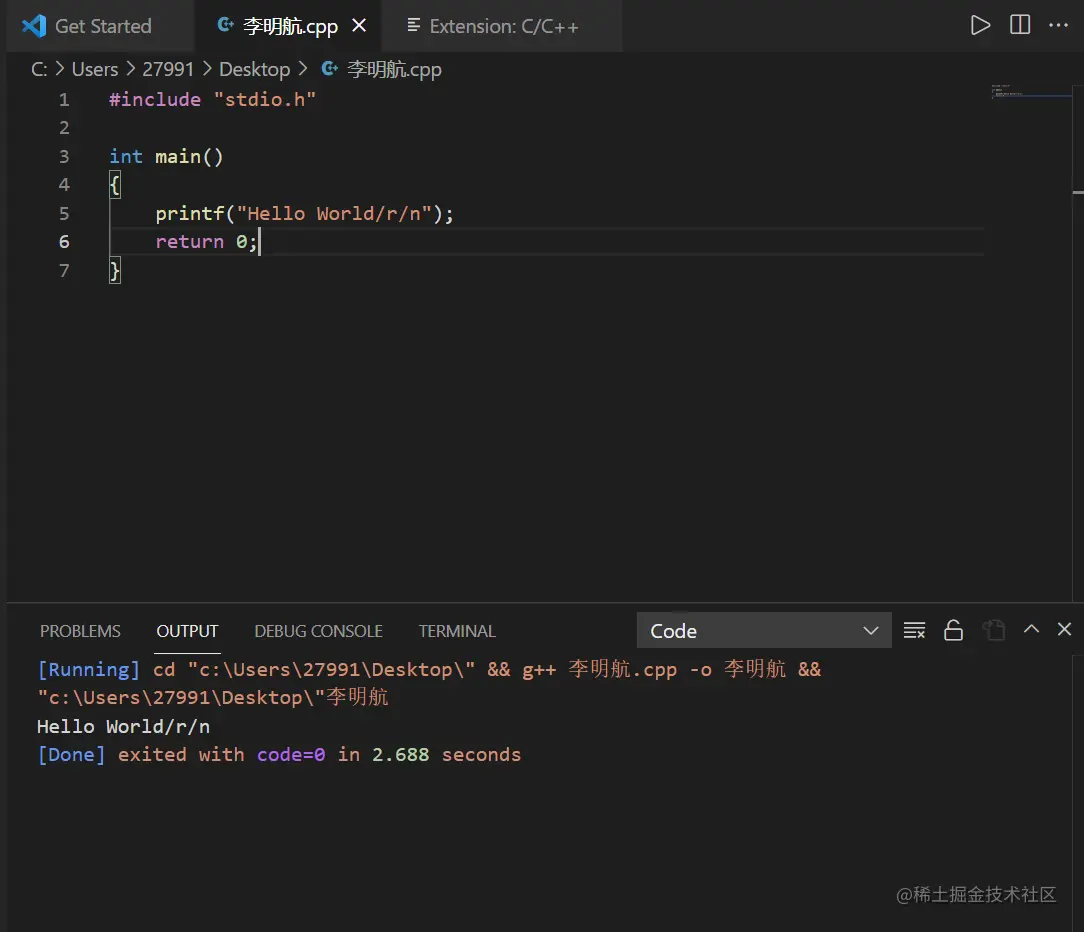The height and width of the screenshot is (932, 1084).
Task: Close the bottom panel
Action: pyautogui.click(x=1064, y=628)
